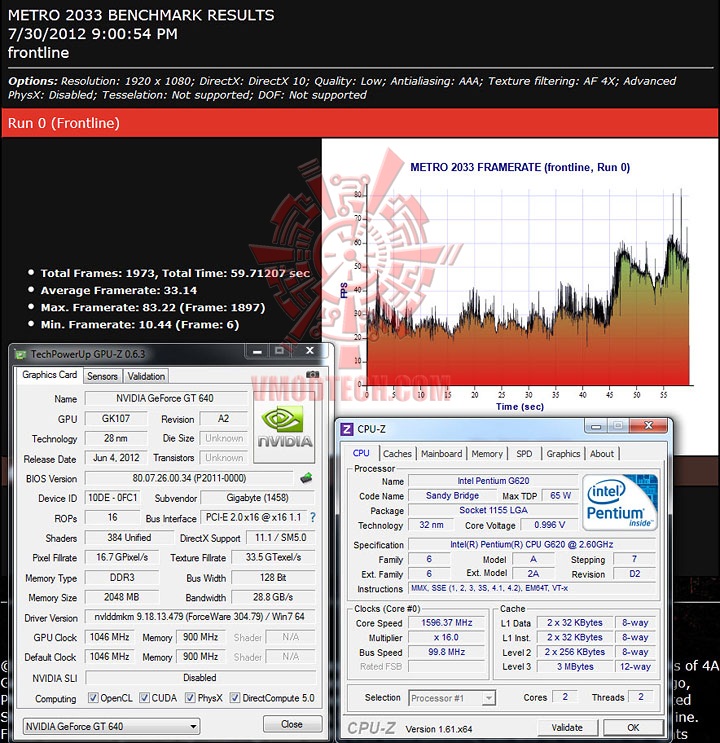The image size is (720, 743).
Task: Click the Average Framerate: 33.14 line
Action: pos(118,290)
